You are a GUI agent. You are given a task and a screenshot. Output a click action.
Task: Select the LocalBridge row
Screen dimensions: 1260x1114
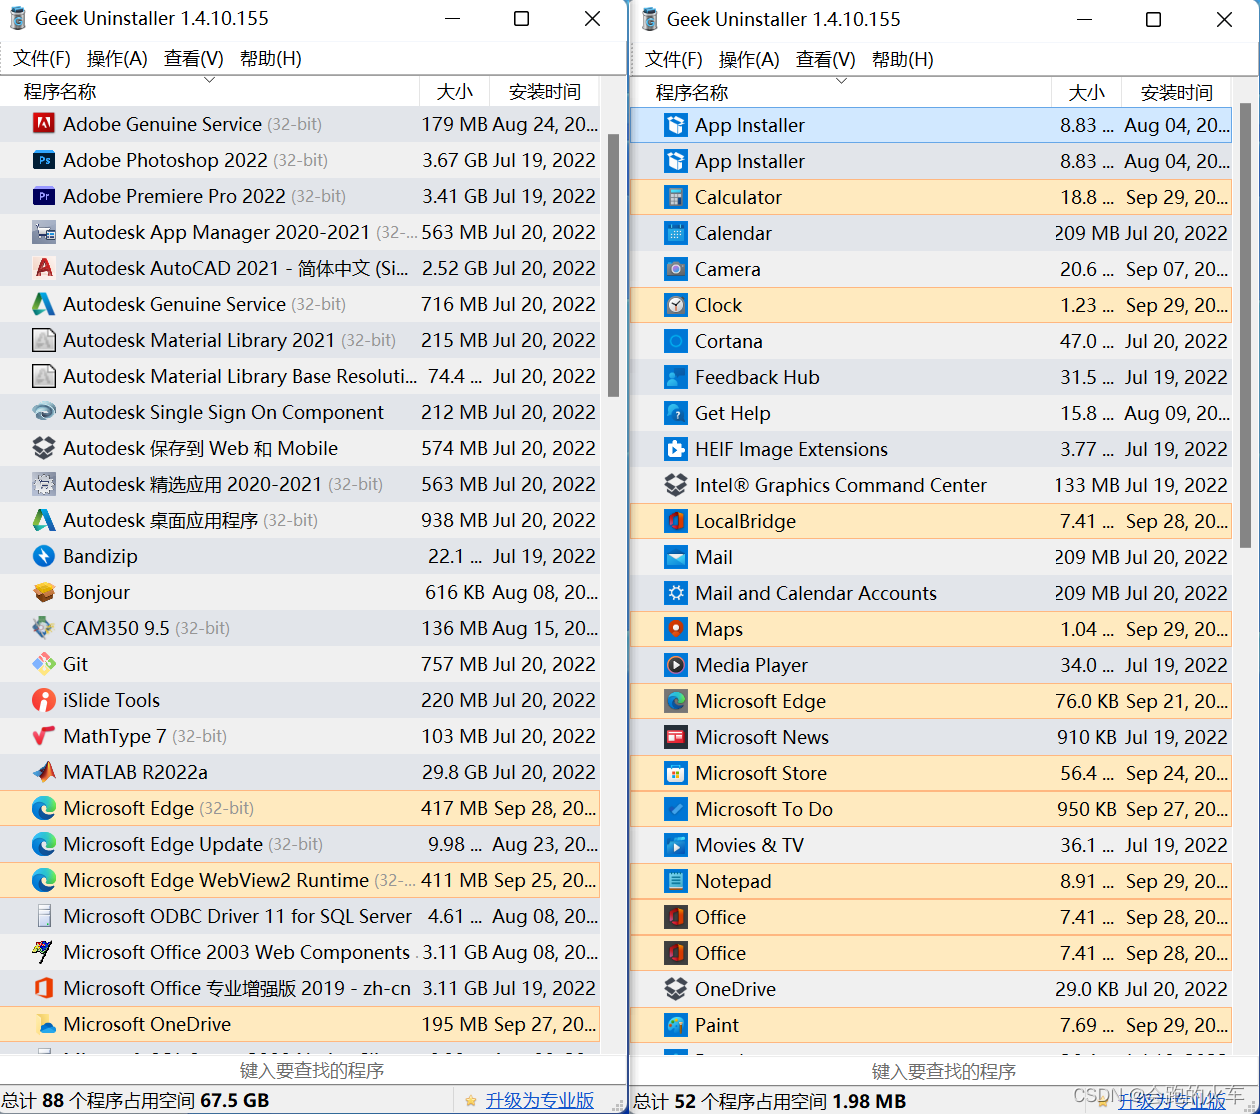[x=932, y=521]
